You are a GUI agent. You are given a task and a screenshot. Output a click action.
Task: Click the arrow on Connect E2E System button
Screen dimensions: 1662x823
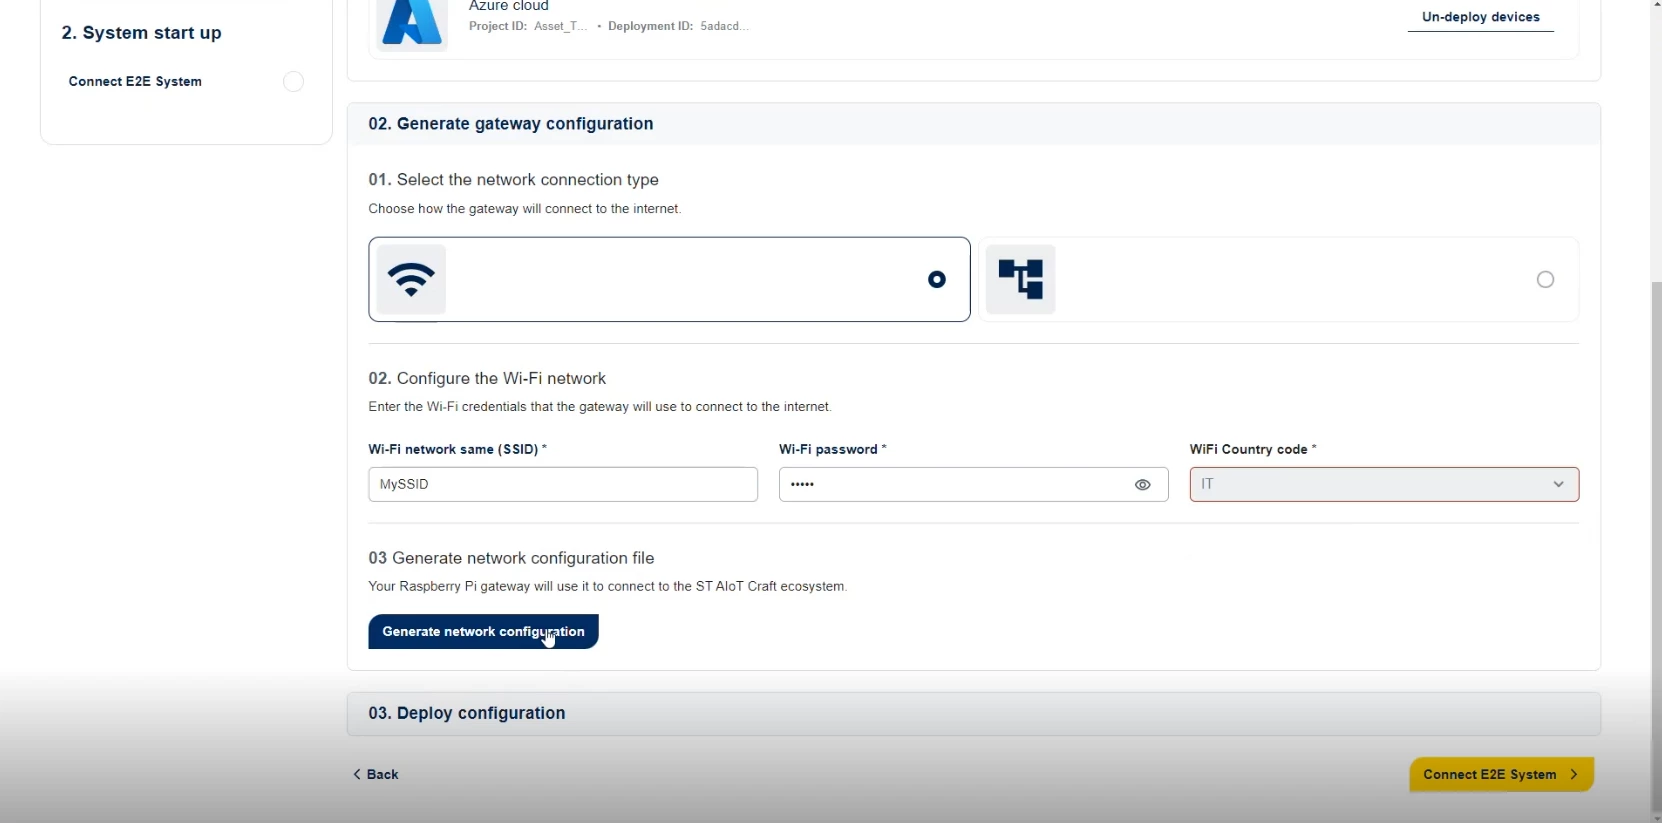coord(1574,774)
